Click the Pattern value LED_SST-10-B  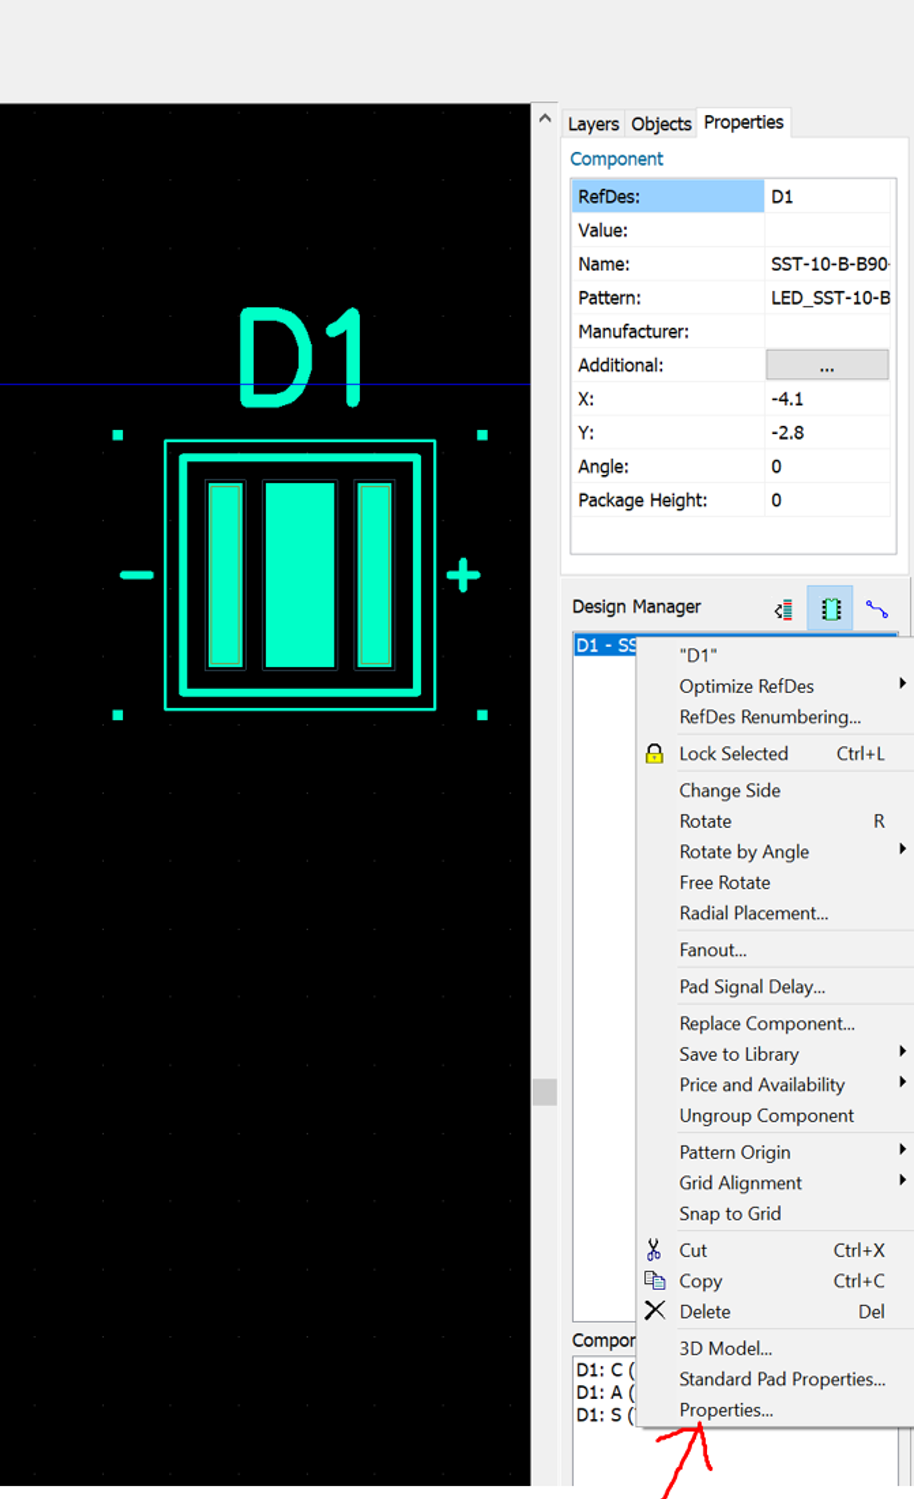(827, 298)
